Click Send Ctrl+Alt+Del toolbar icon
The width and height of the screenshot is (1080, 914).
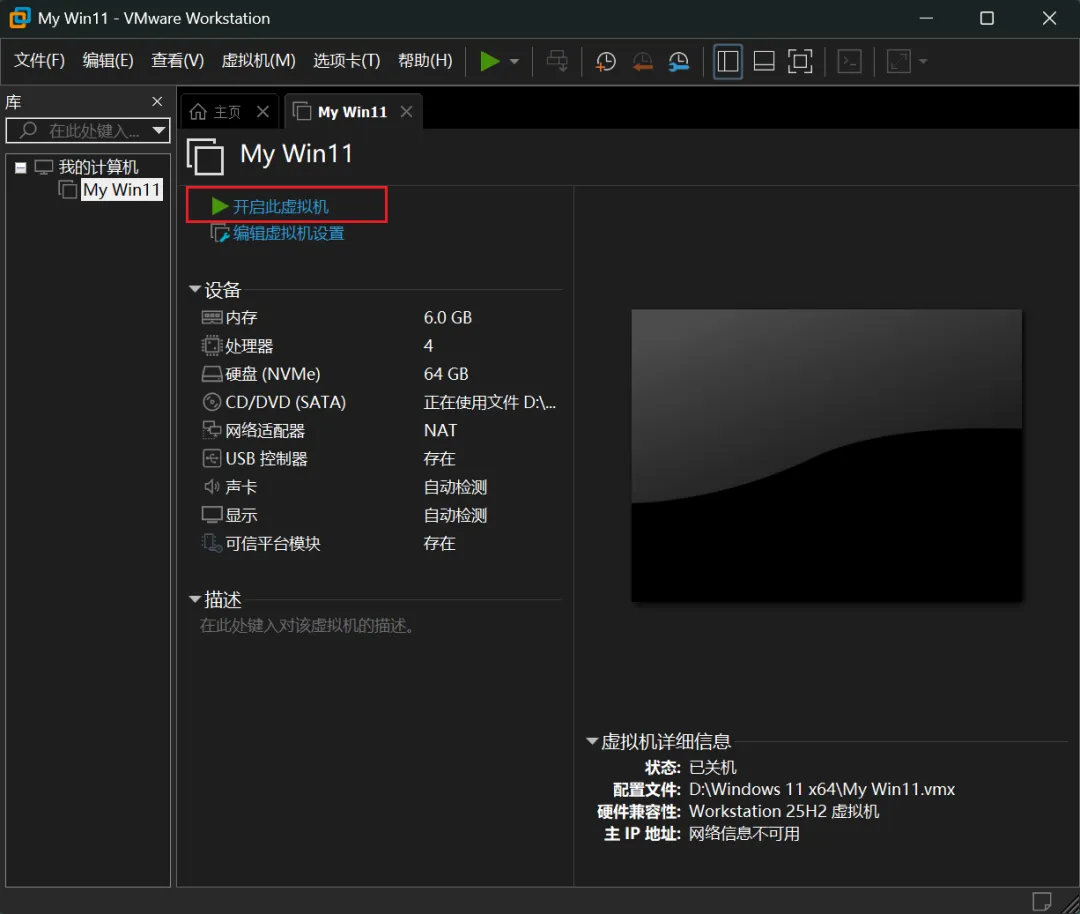coord(557,61)
